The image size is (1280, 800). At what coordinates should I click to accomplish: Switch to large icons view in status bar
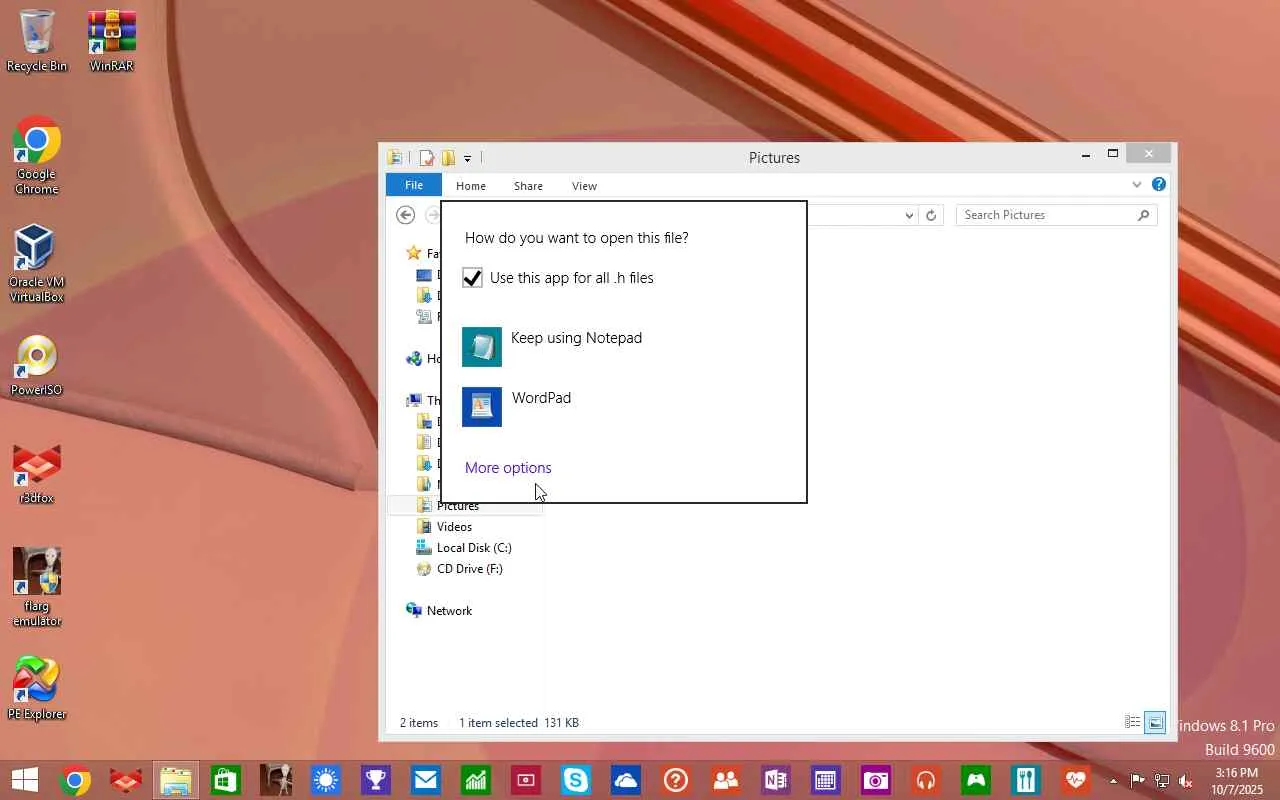click(x=1155, y=722)
